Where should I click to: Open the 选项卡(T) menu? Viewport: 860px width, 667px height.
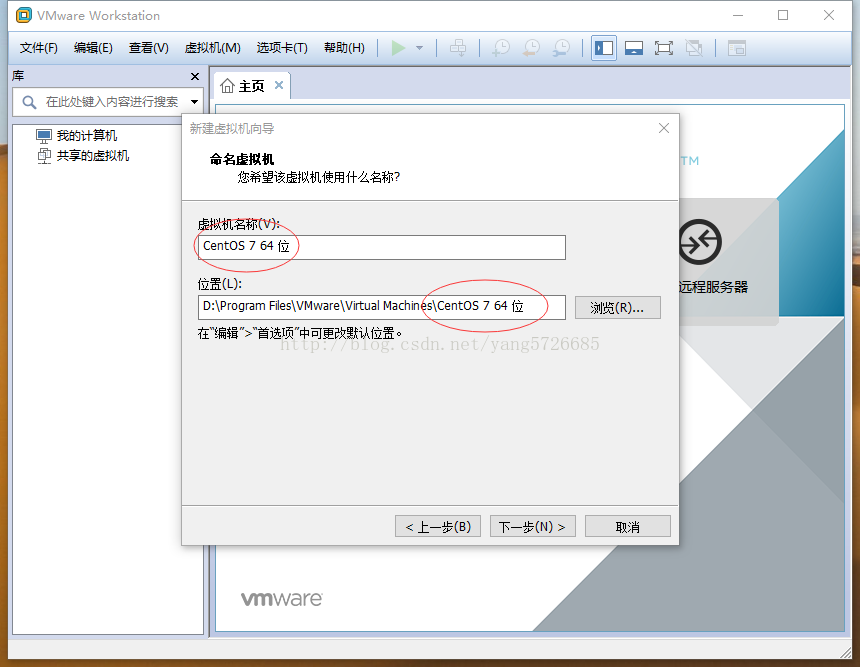(x=282, y=48)
